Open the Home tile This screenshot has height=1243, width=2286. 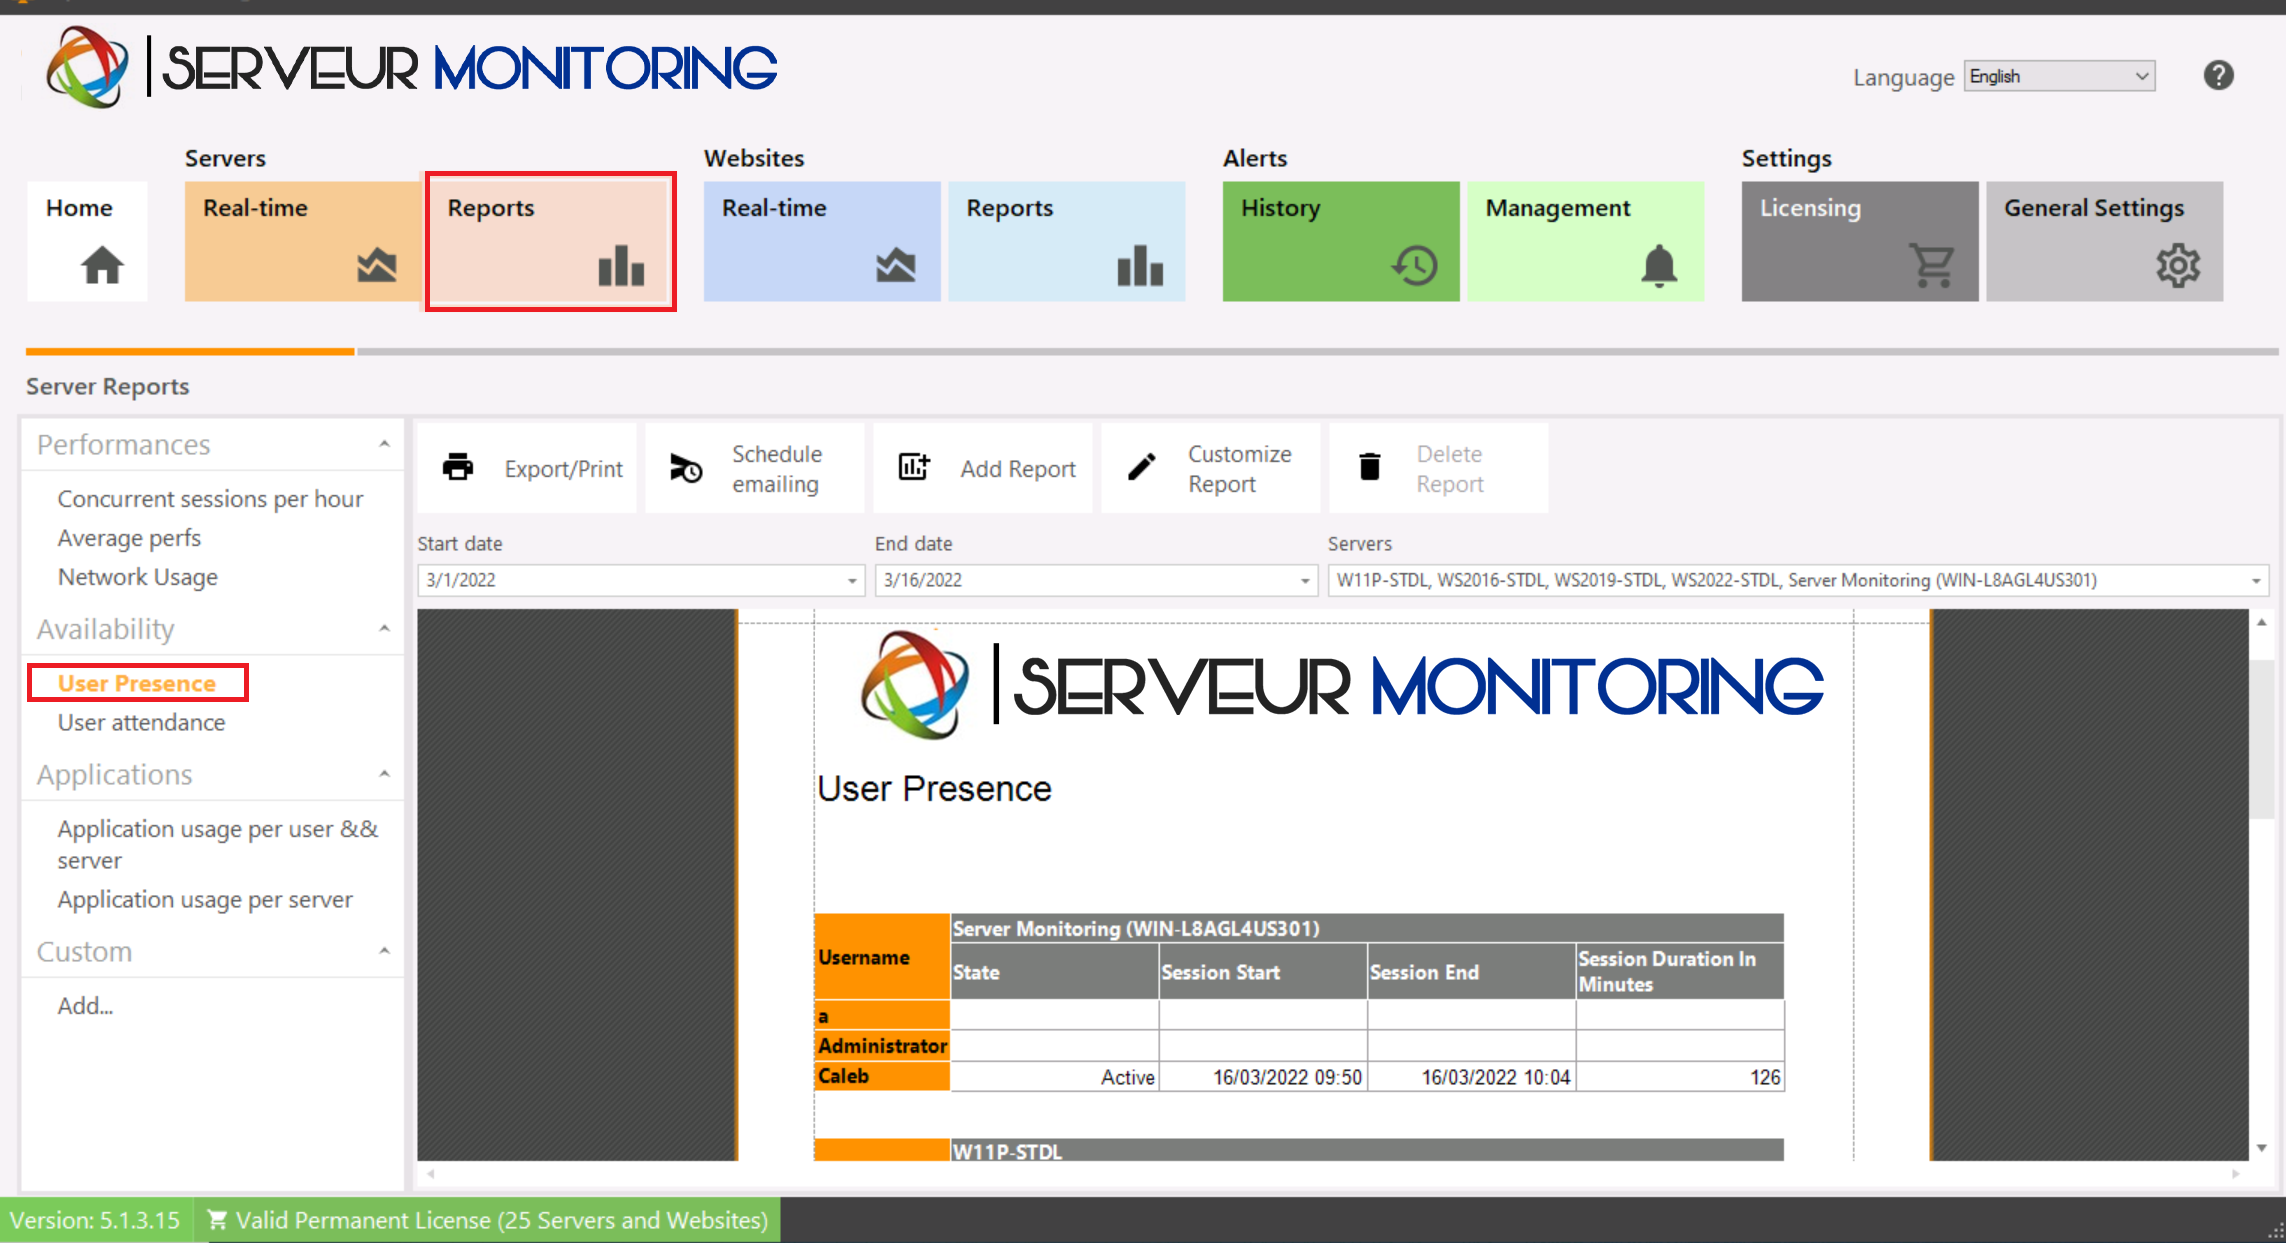click(x=87, y=241)
